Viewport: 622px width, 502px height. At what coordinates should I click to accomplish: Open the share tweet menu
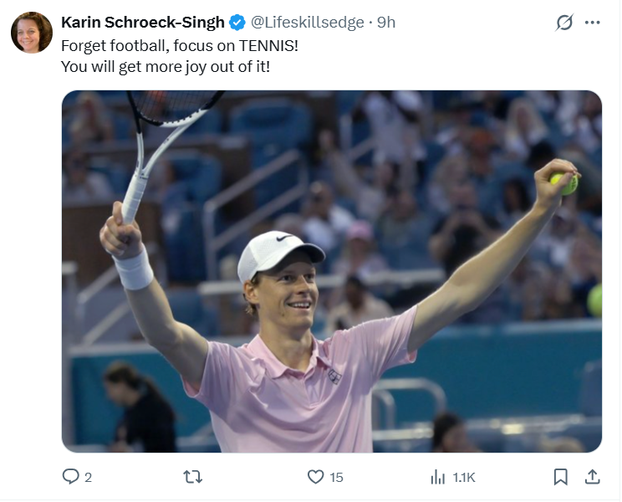tap(592, 477)
